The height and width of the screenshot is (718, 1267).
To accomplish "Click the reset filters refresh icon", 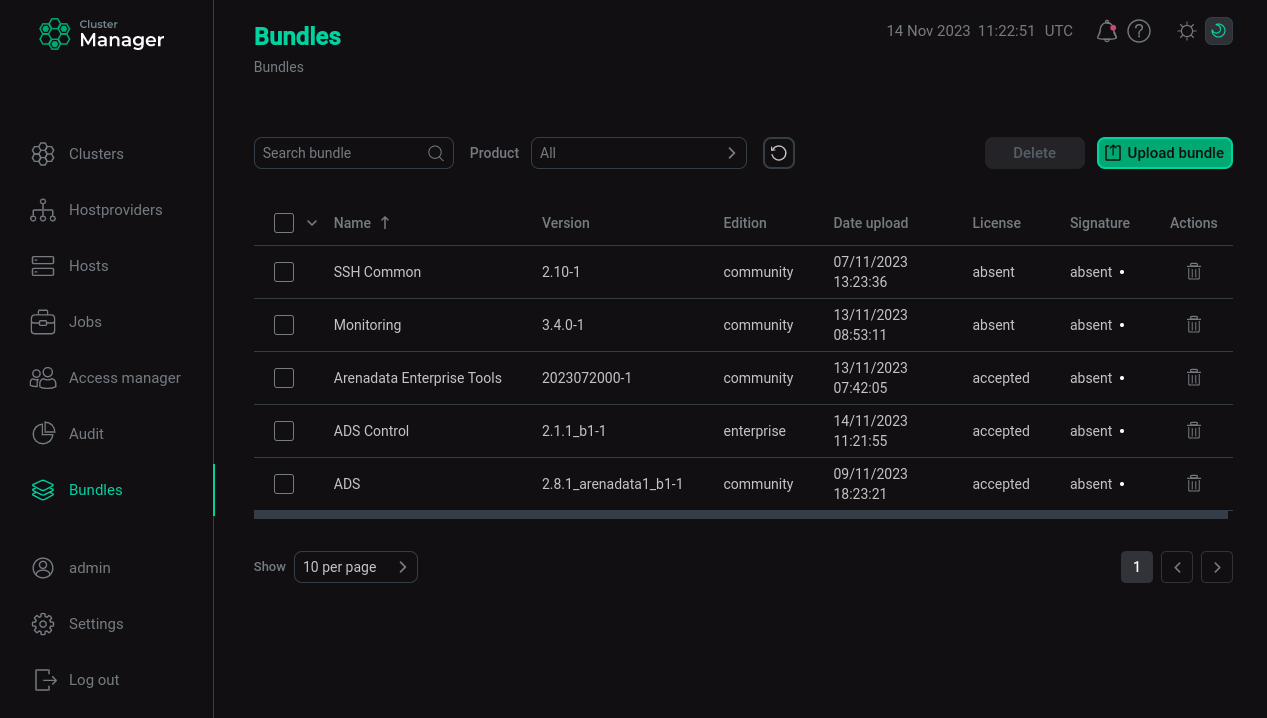I will [779, 153].
